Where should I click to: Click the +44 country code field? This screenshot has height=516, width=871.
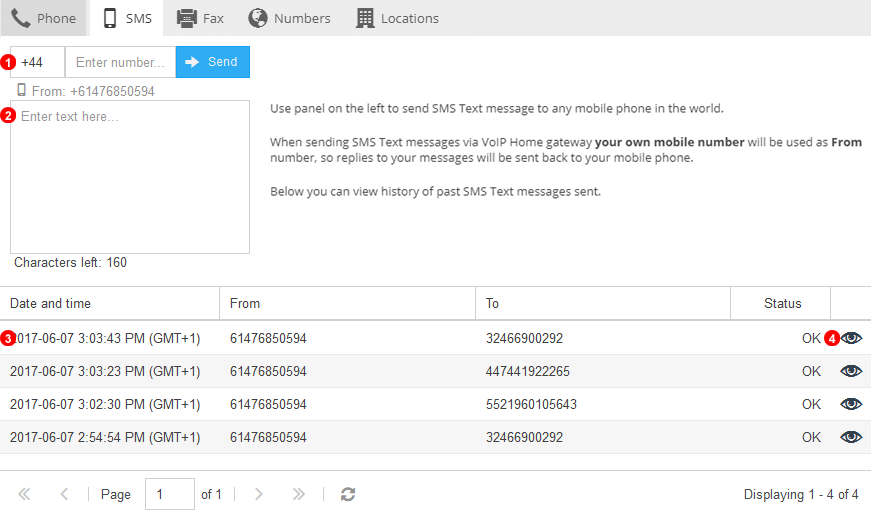(x=37, y=62)
